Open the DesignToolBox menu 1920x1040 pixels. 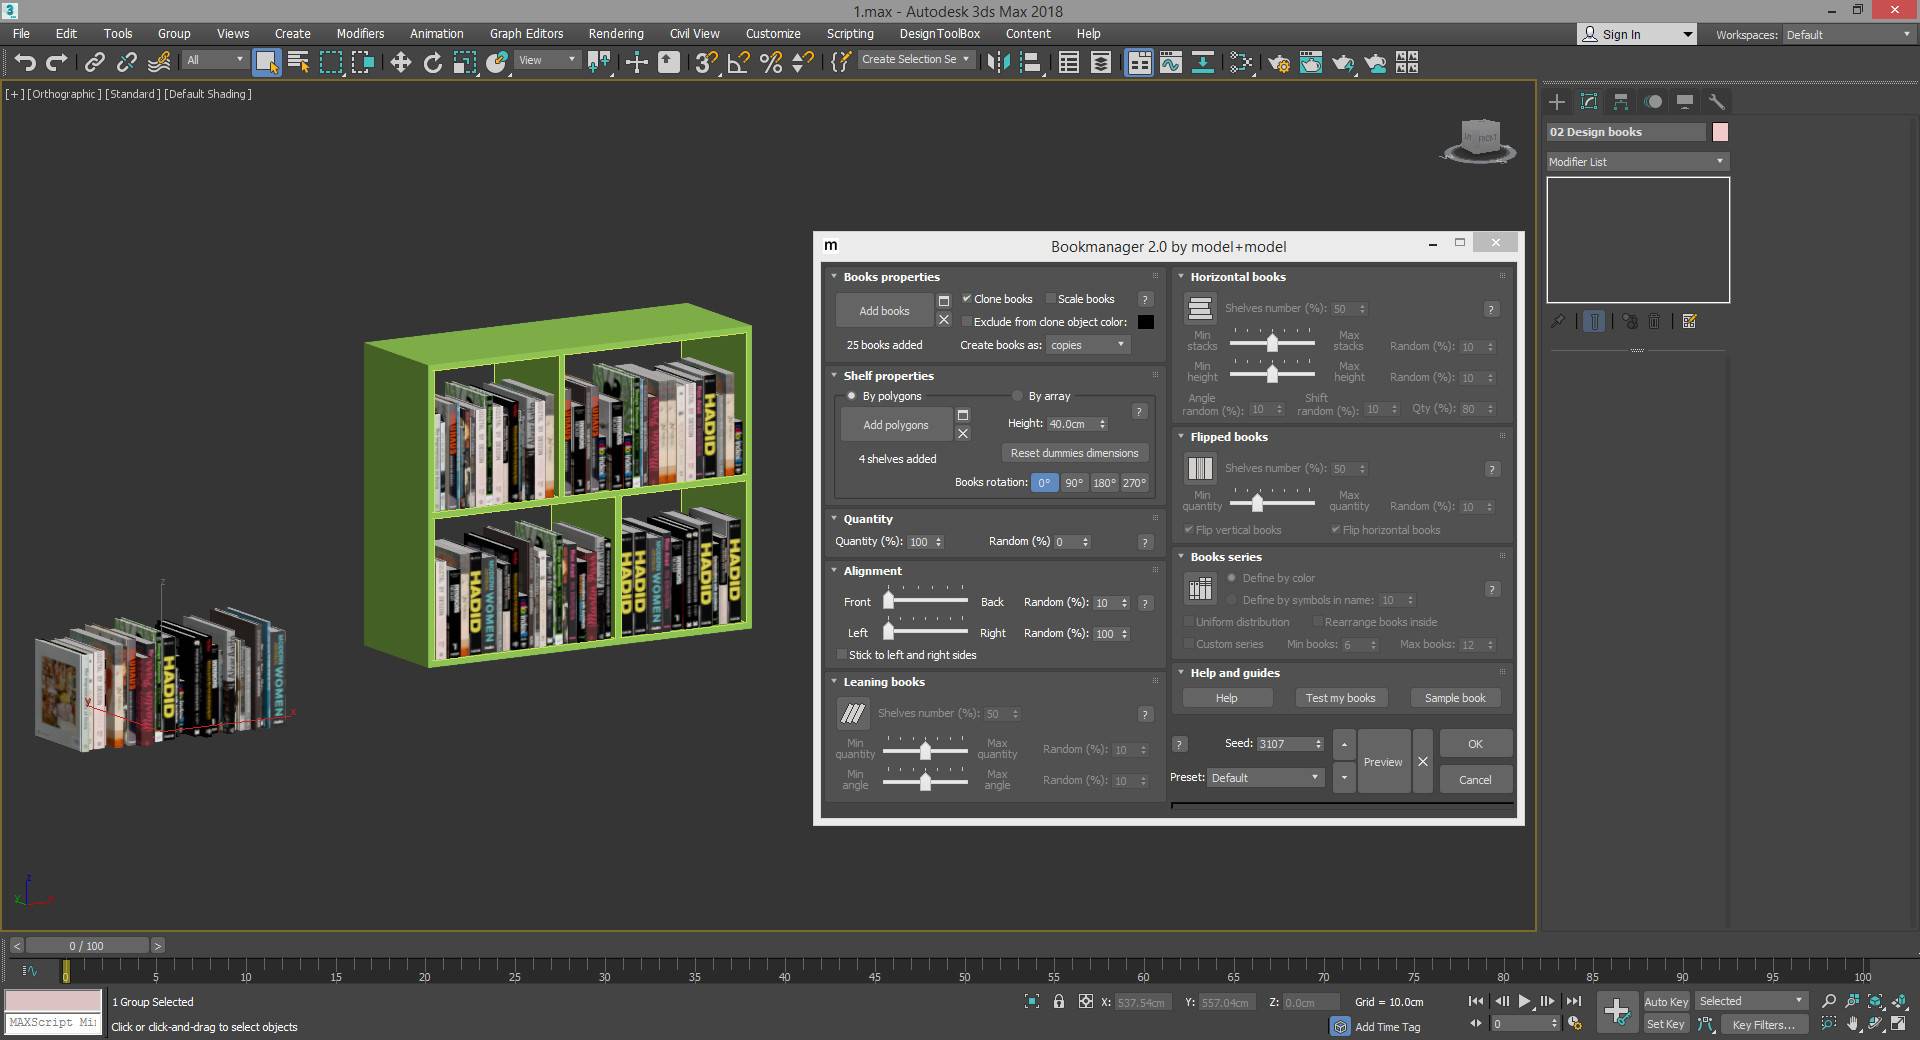tap(940, 33)
